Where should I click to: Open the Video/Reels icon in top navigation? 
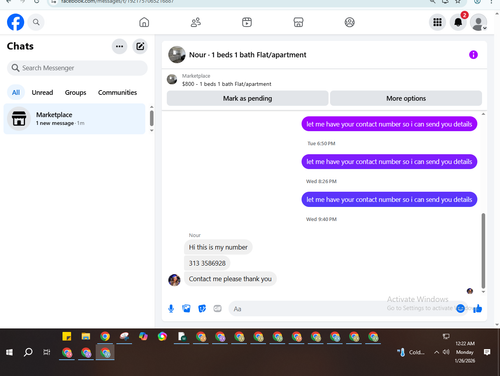click(247, 22)
